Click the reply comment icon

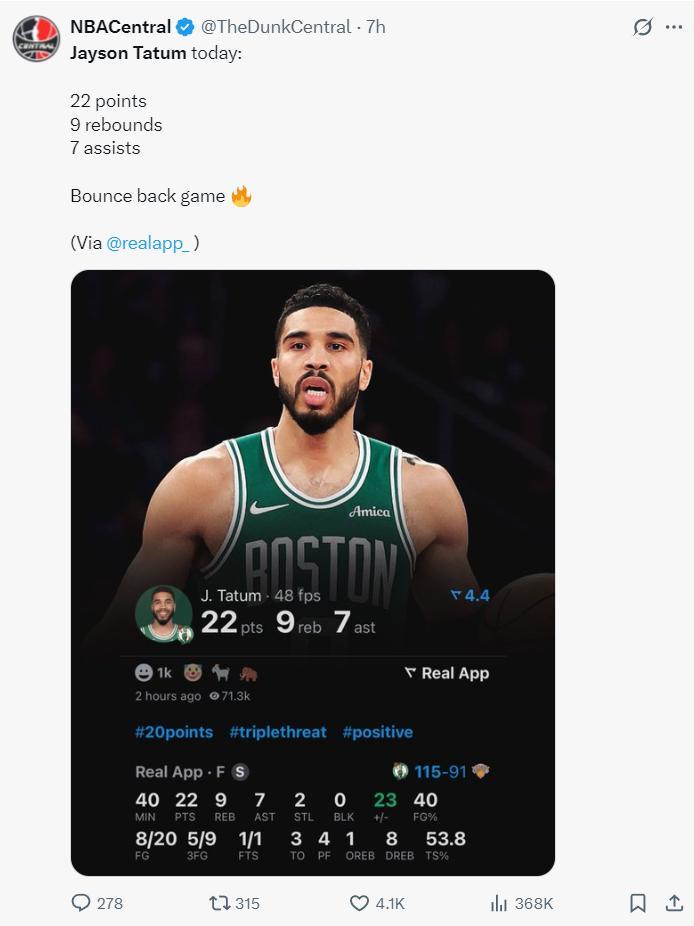pyautogui.click(x=81, y=903)
